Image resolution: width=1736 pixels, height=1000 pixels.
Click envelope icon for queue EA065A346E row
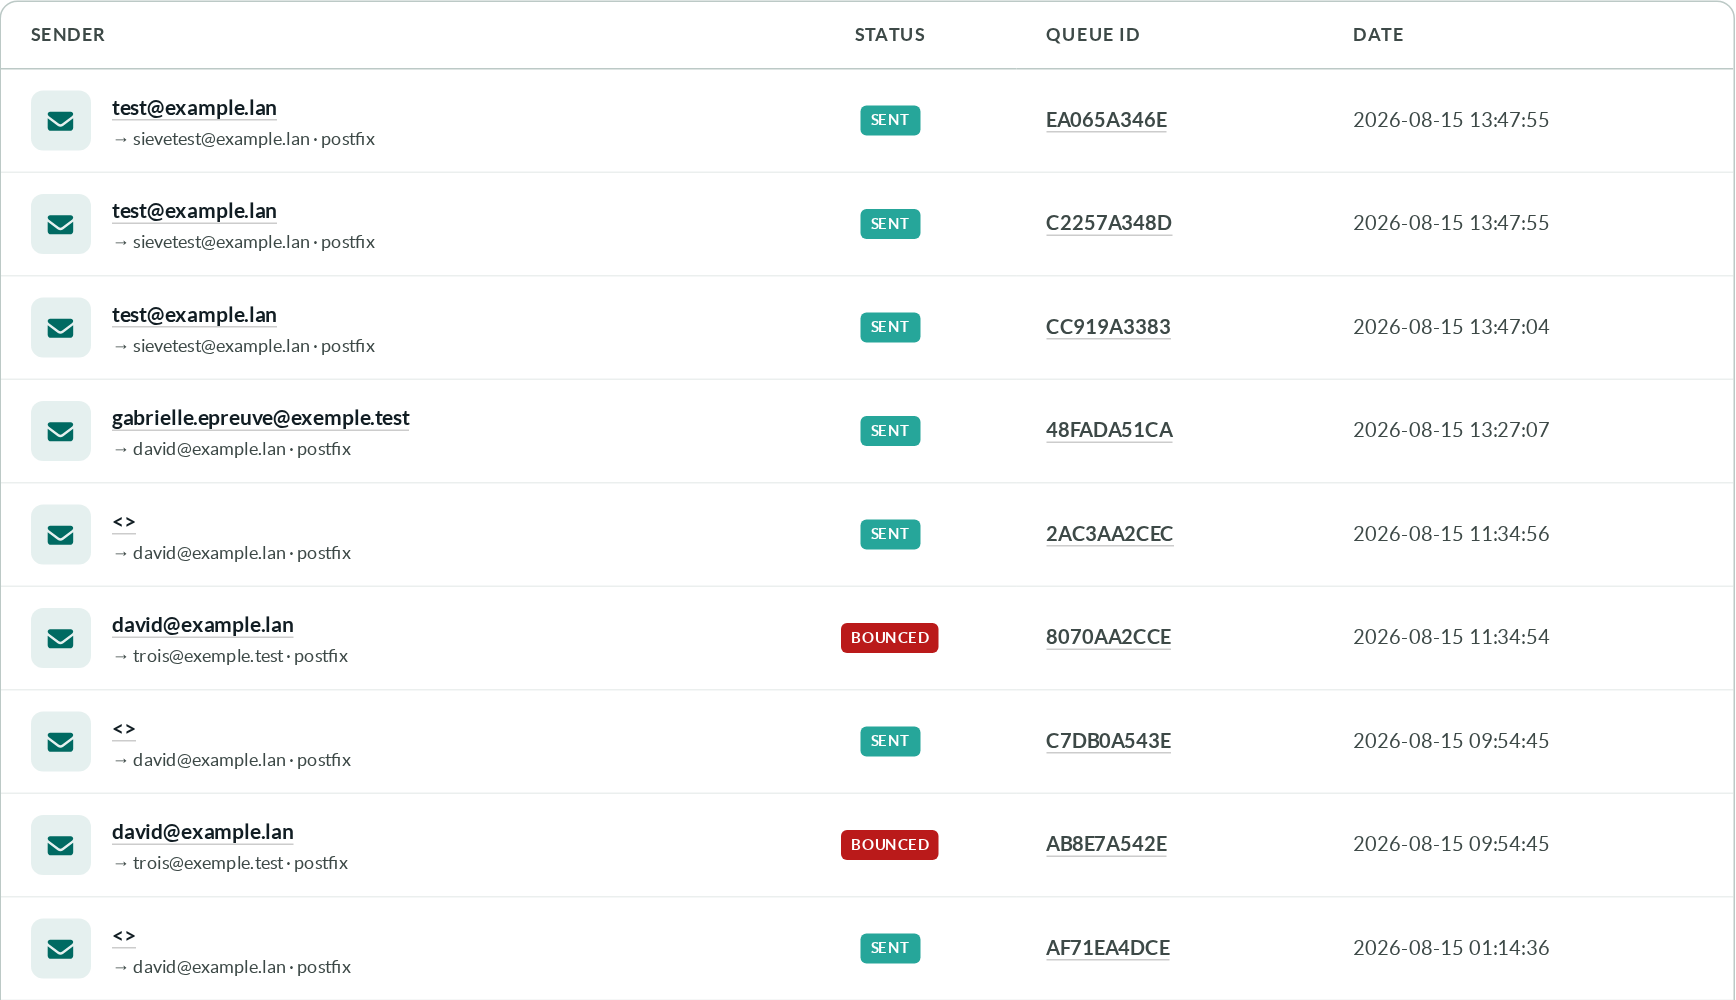(61, 121)
